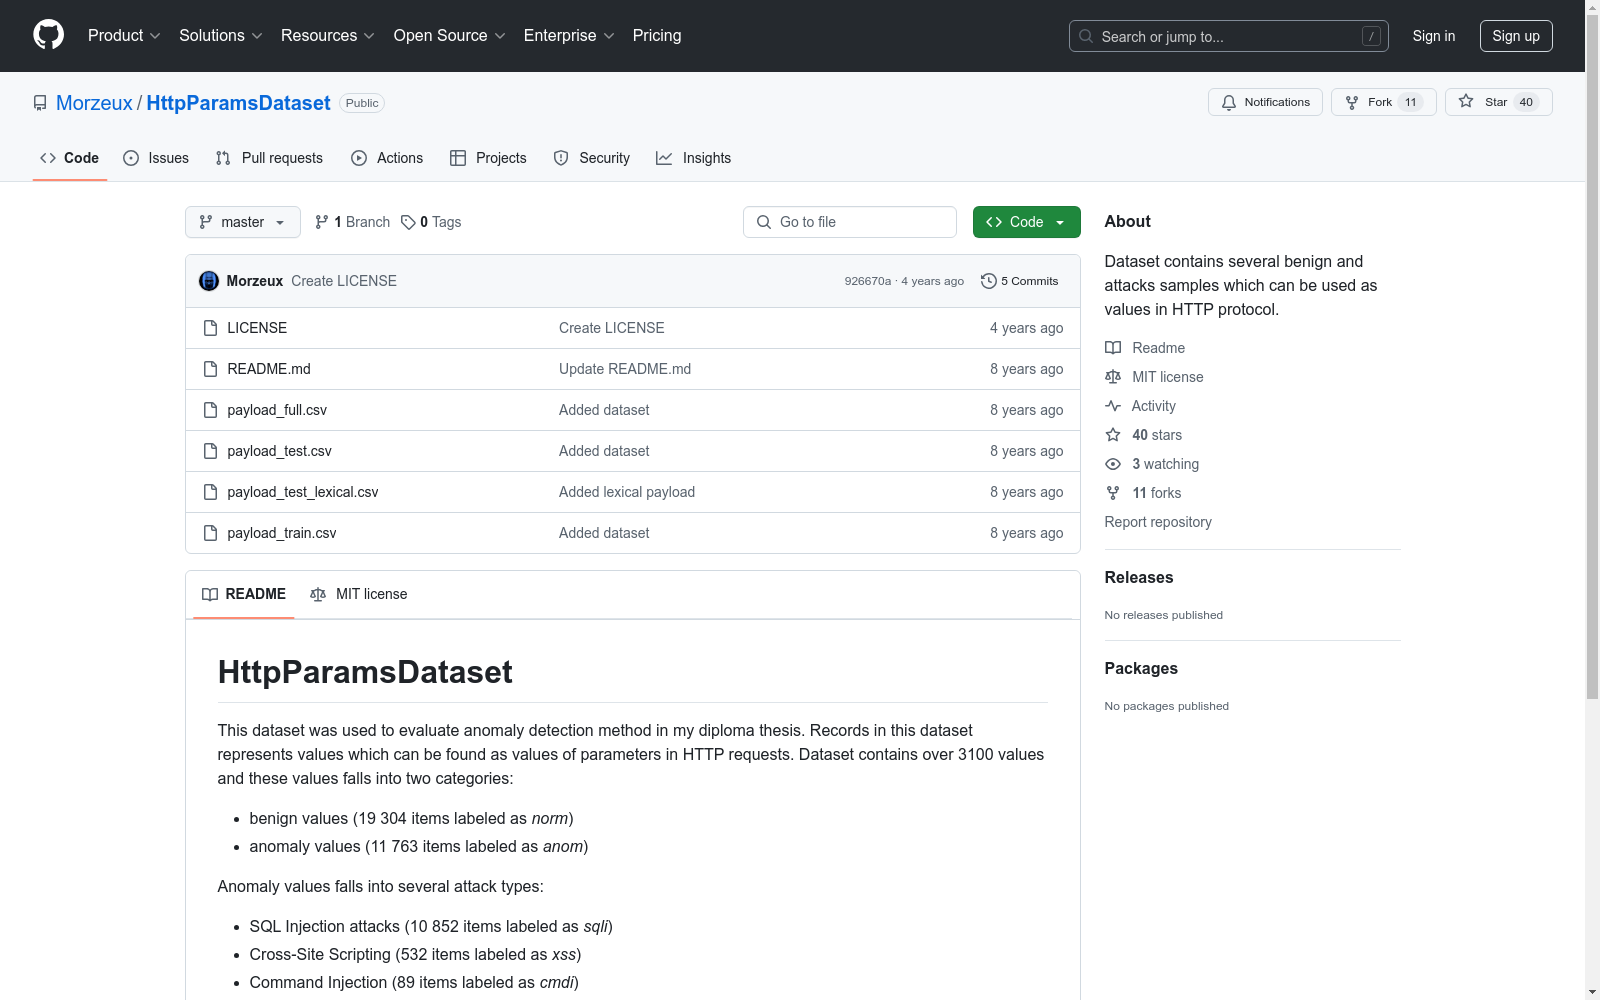The width and height of the screenshot is (1600, 1000).
Task: Click the slash shortcut icon in search box
Action: [x=1371, y=36]
